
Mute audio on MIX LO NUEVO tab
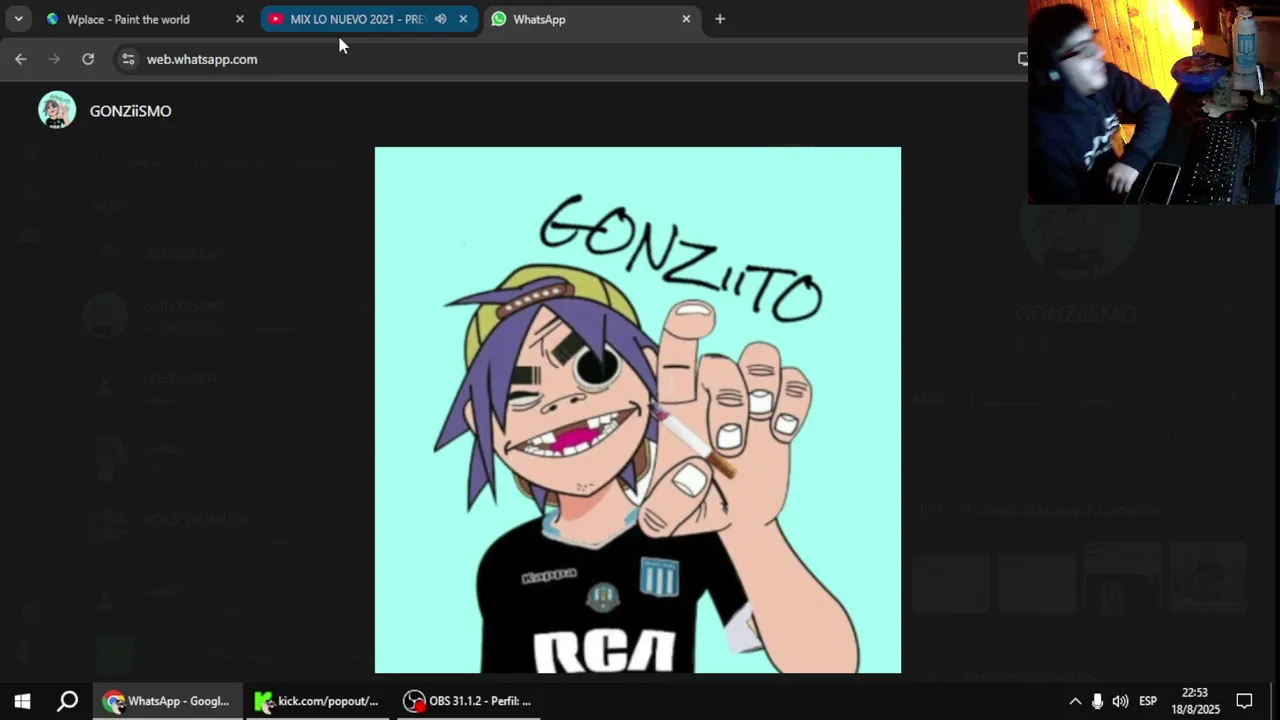pos(440,19)
